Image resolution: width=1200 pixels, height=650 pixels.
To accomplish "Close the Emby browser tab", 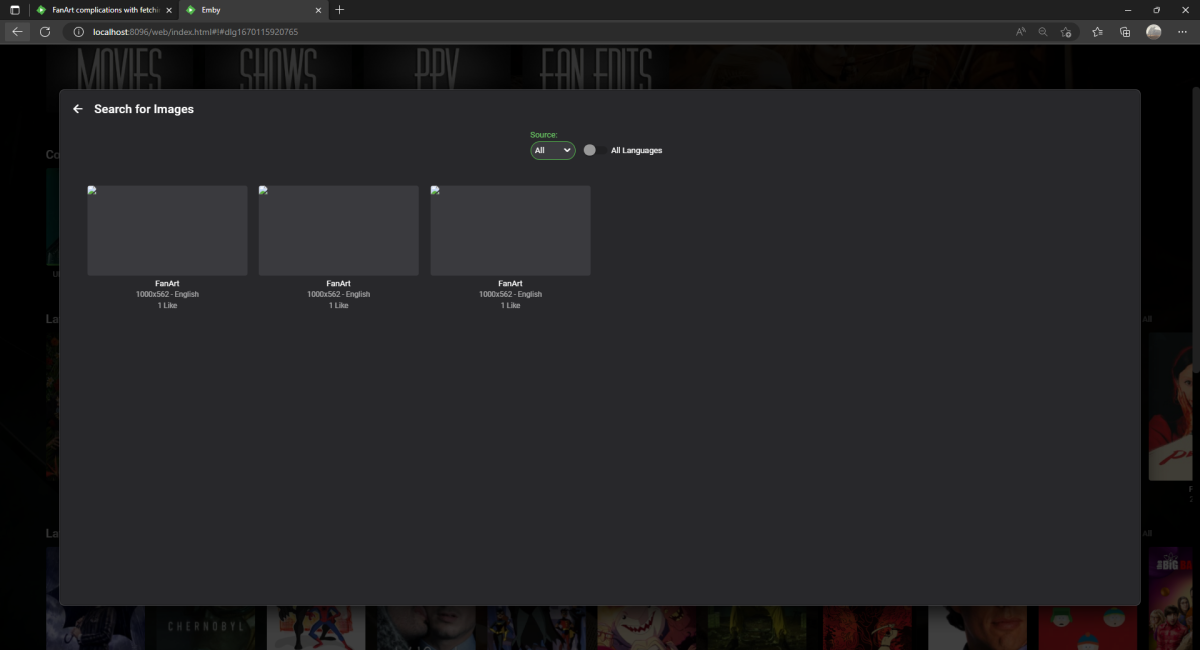I will pyautogui.click(x=318, y=10).
